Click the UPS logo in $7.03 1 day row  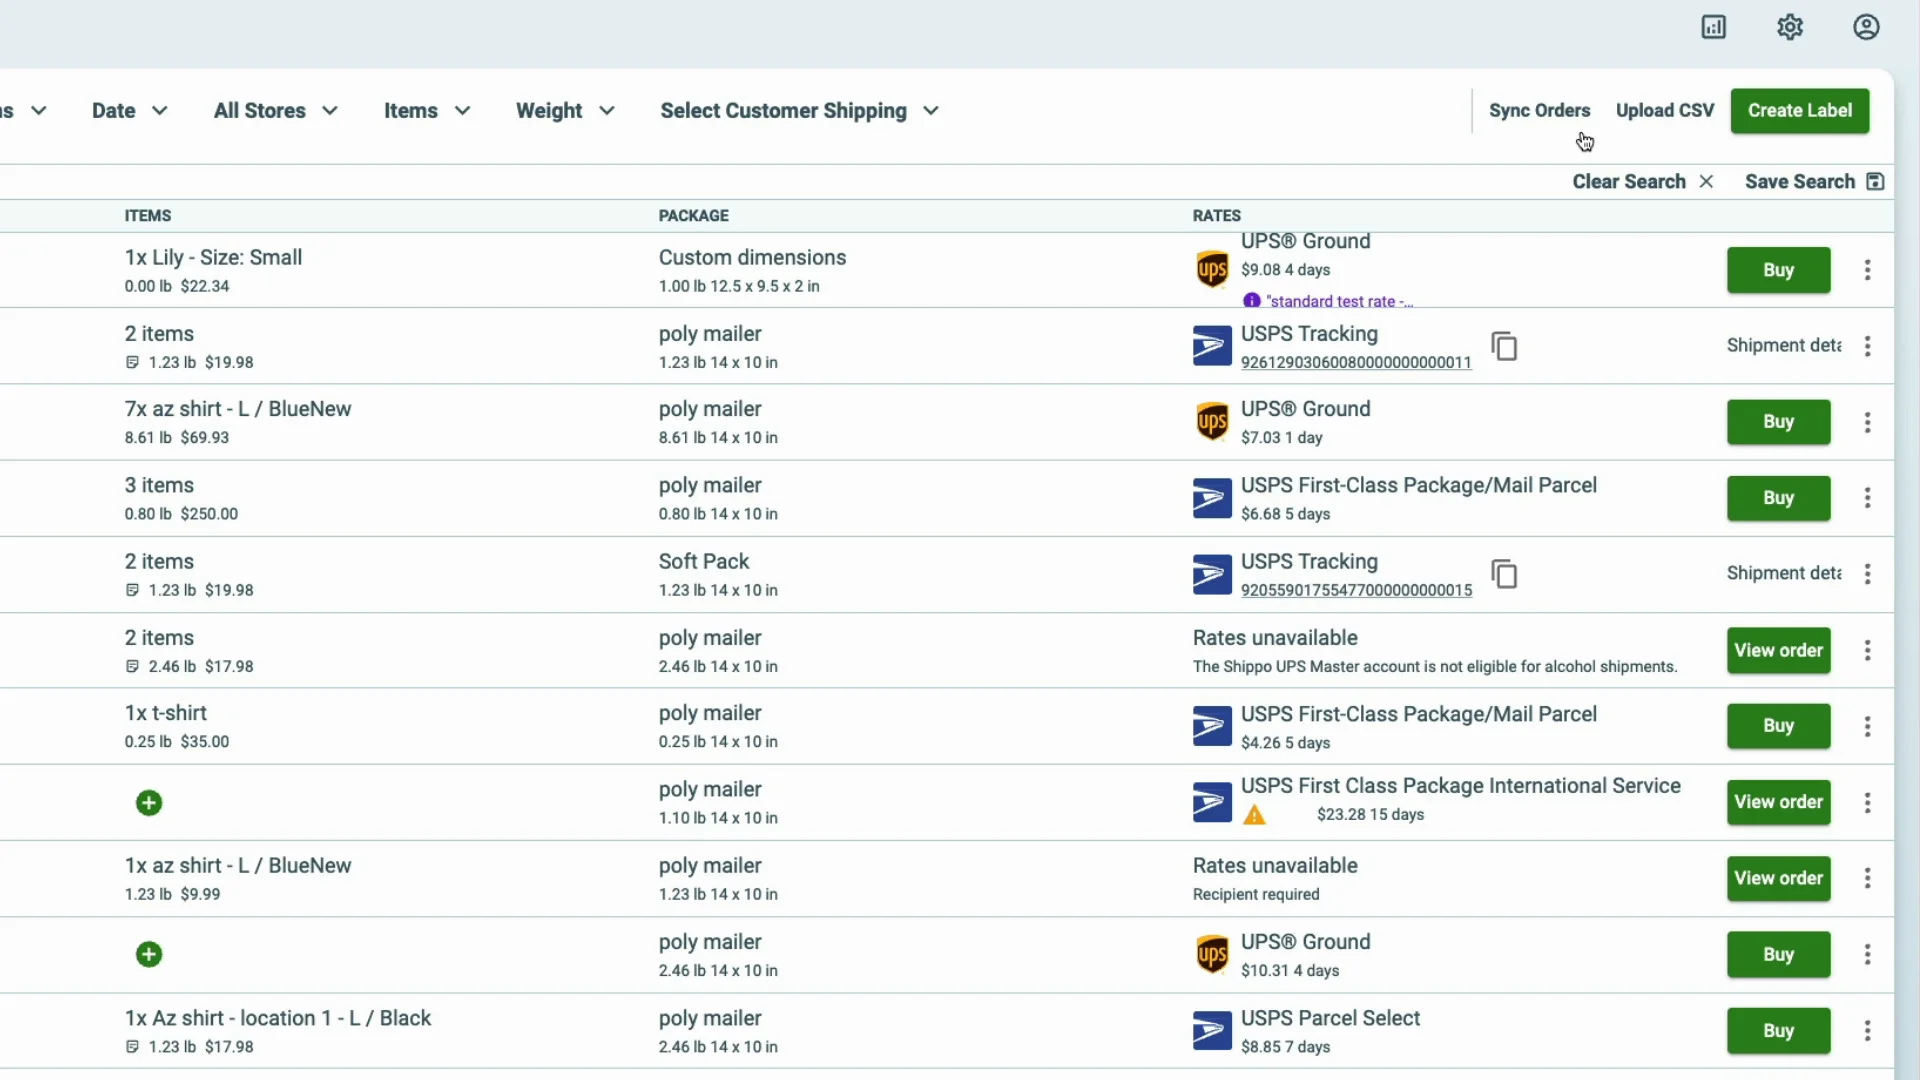tap(1212, 422)
